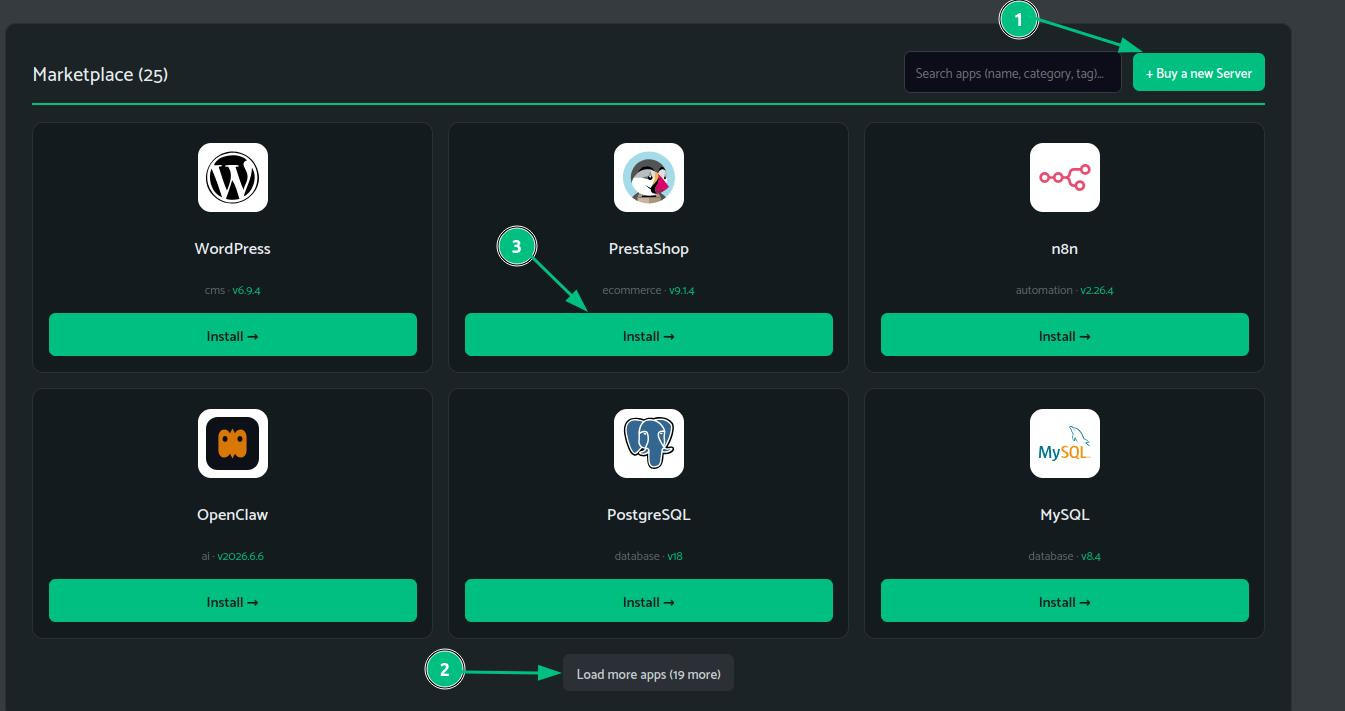Click the WordPress logo icon
The image size is (1345, 711).
(233, 177)
